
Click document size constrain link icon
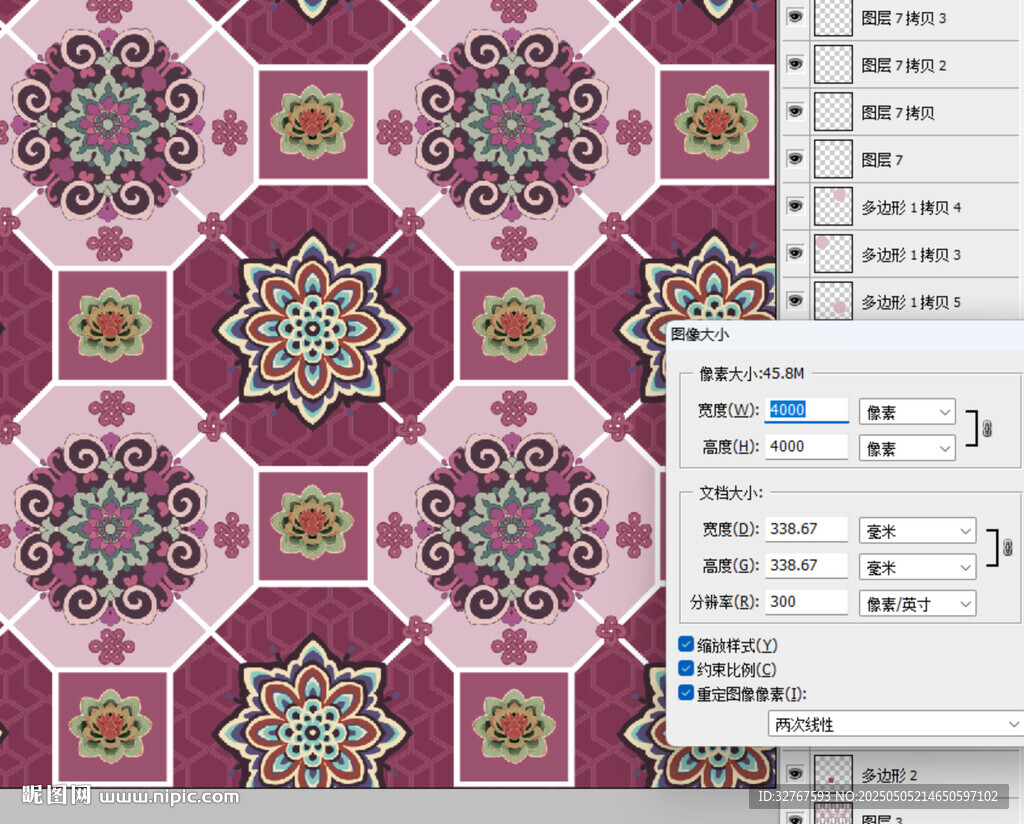click(x=1008, y=548)
